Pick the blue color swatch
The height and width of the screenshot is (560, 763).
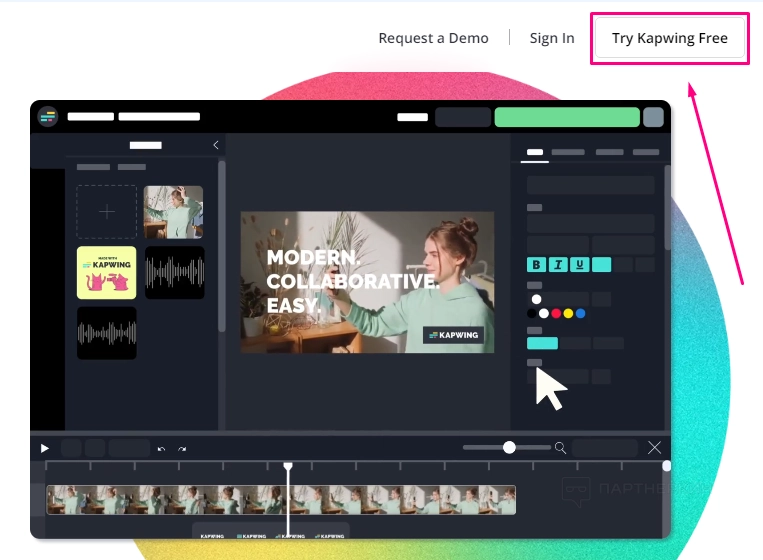[x=581, y=314]
